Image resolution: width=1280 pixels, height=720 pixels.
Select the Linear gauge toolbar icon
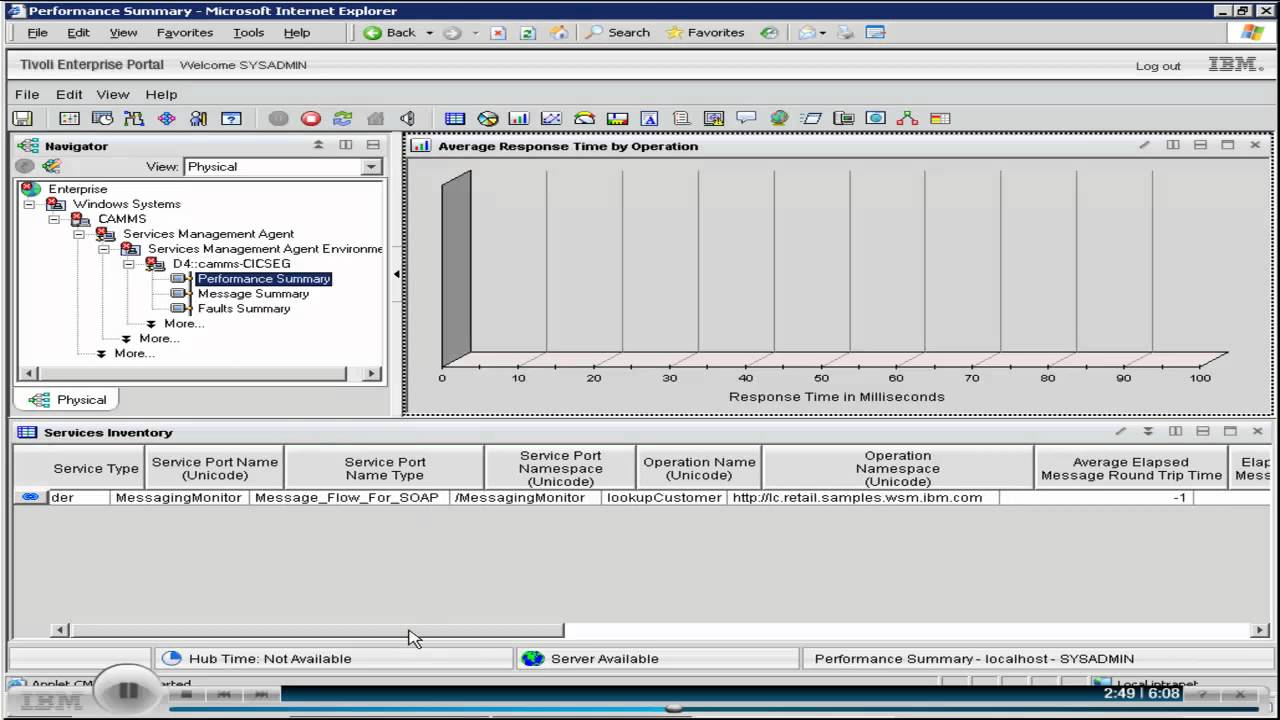(x=617, y=118)
